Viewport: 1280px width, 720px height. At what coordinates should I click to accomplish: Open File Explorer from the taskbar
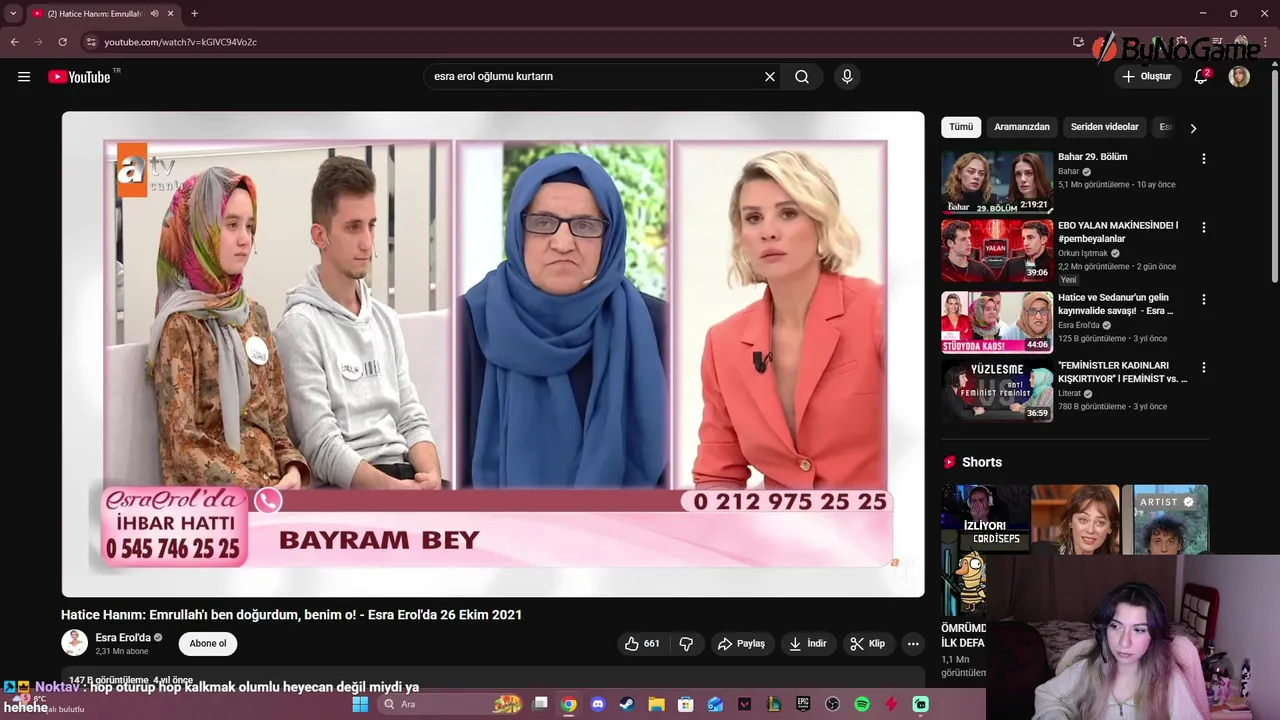(x=656, y=704)
